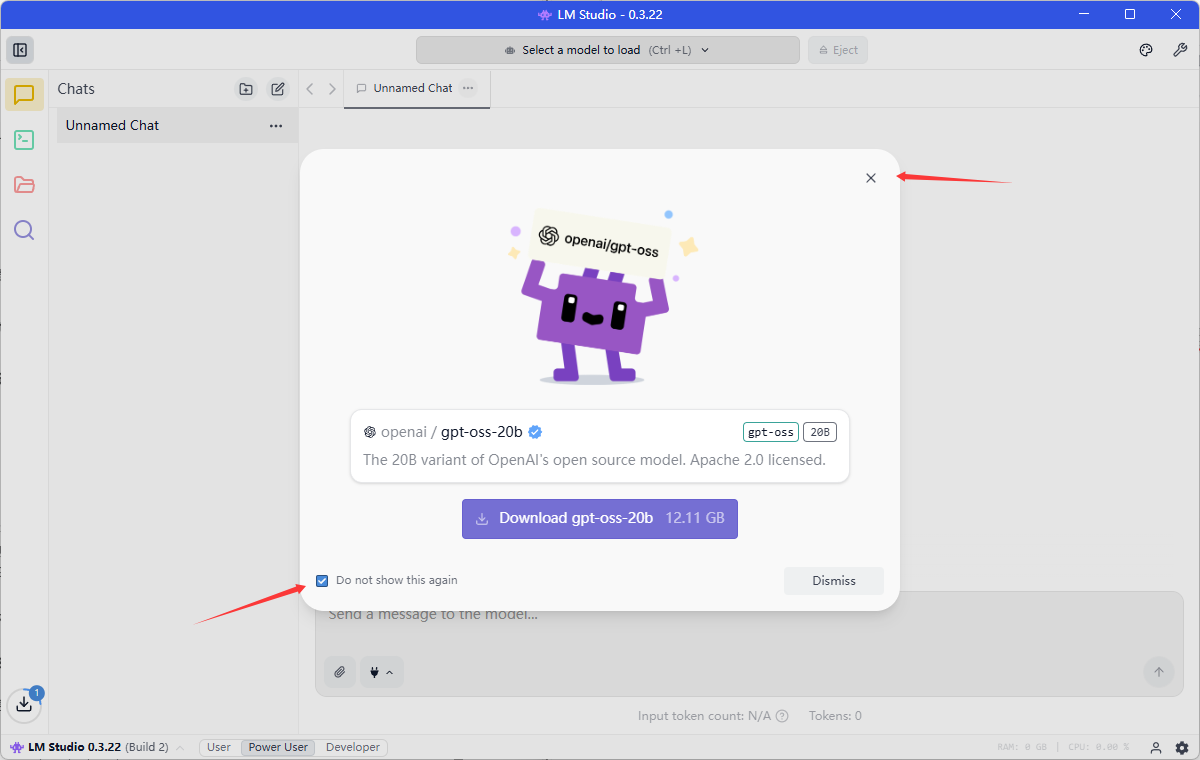This screenshot has width=1200, height=760.
Task: Click the Tokens: 0 readout
Action: (x=835, y=716)
